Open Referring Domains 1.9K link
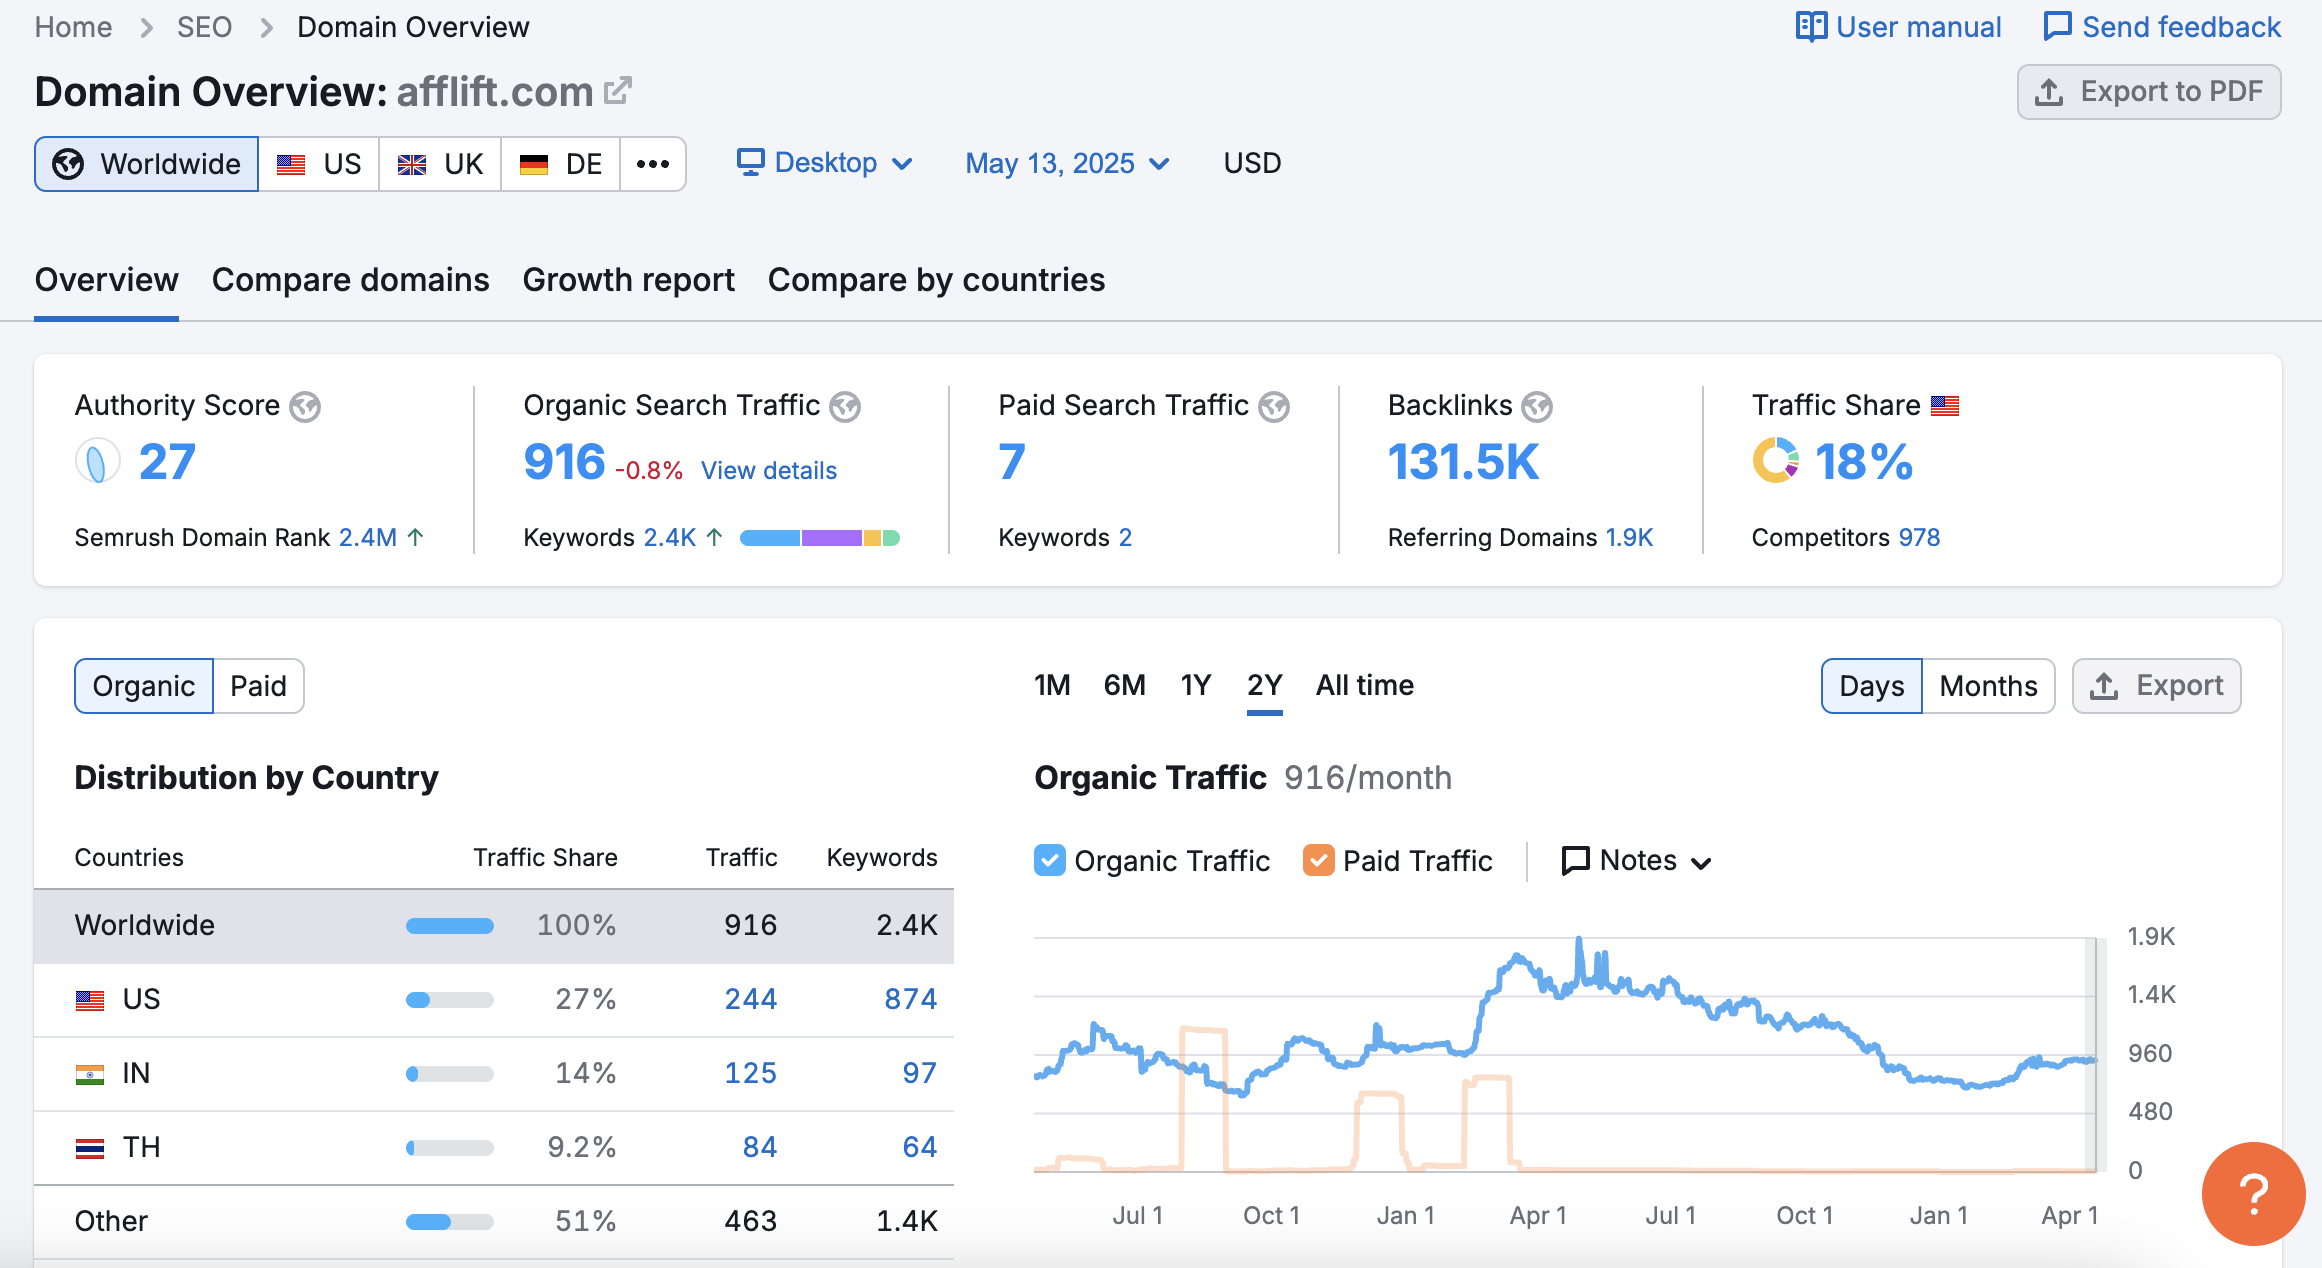This screenshot has width=2322, height=1268. (x=1629, y=537)
